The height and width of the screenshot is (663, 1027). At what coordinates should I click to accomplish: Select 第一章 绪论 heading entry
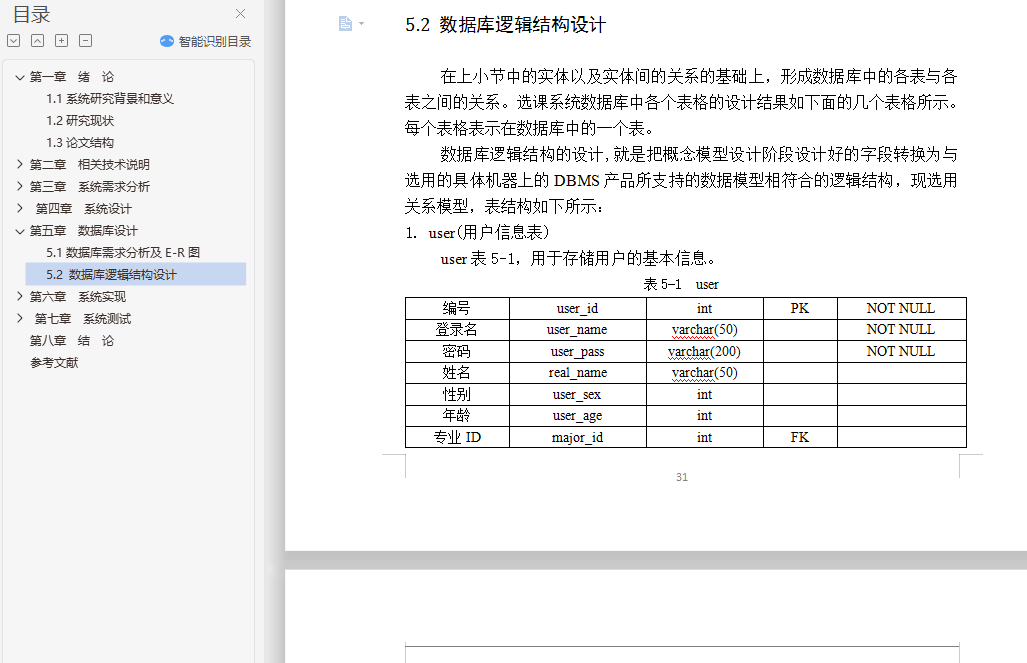72,77
